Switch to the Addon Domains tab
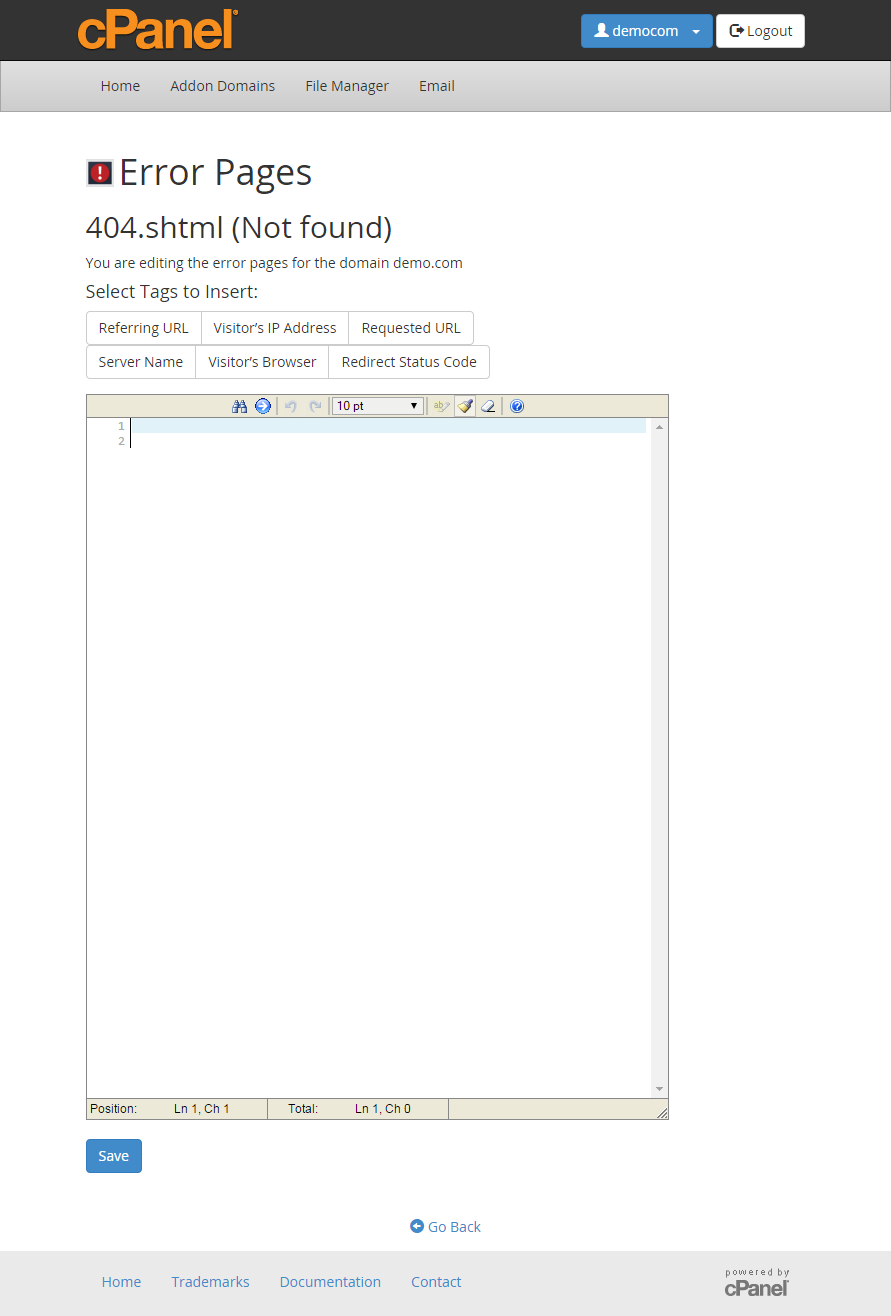 coord(222,86)
